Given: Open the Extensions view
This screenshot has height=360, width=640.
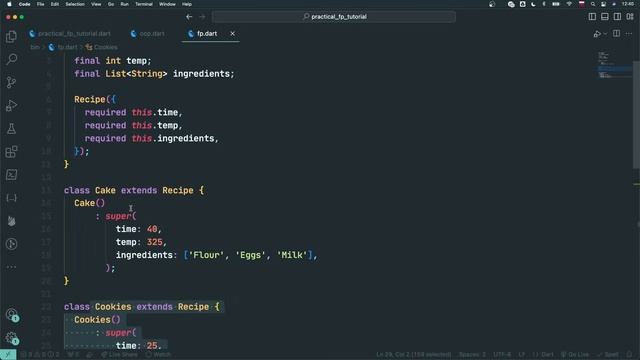Looking at the screenshot, I should click(11, 152).
